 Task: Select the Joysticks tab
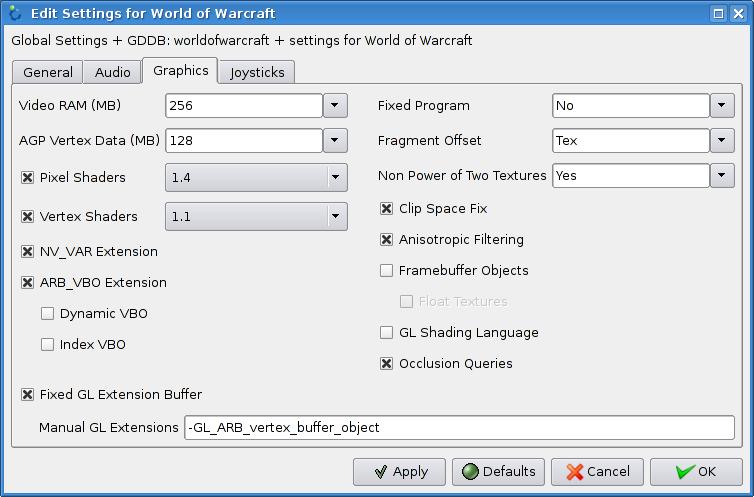point(257,72)
